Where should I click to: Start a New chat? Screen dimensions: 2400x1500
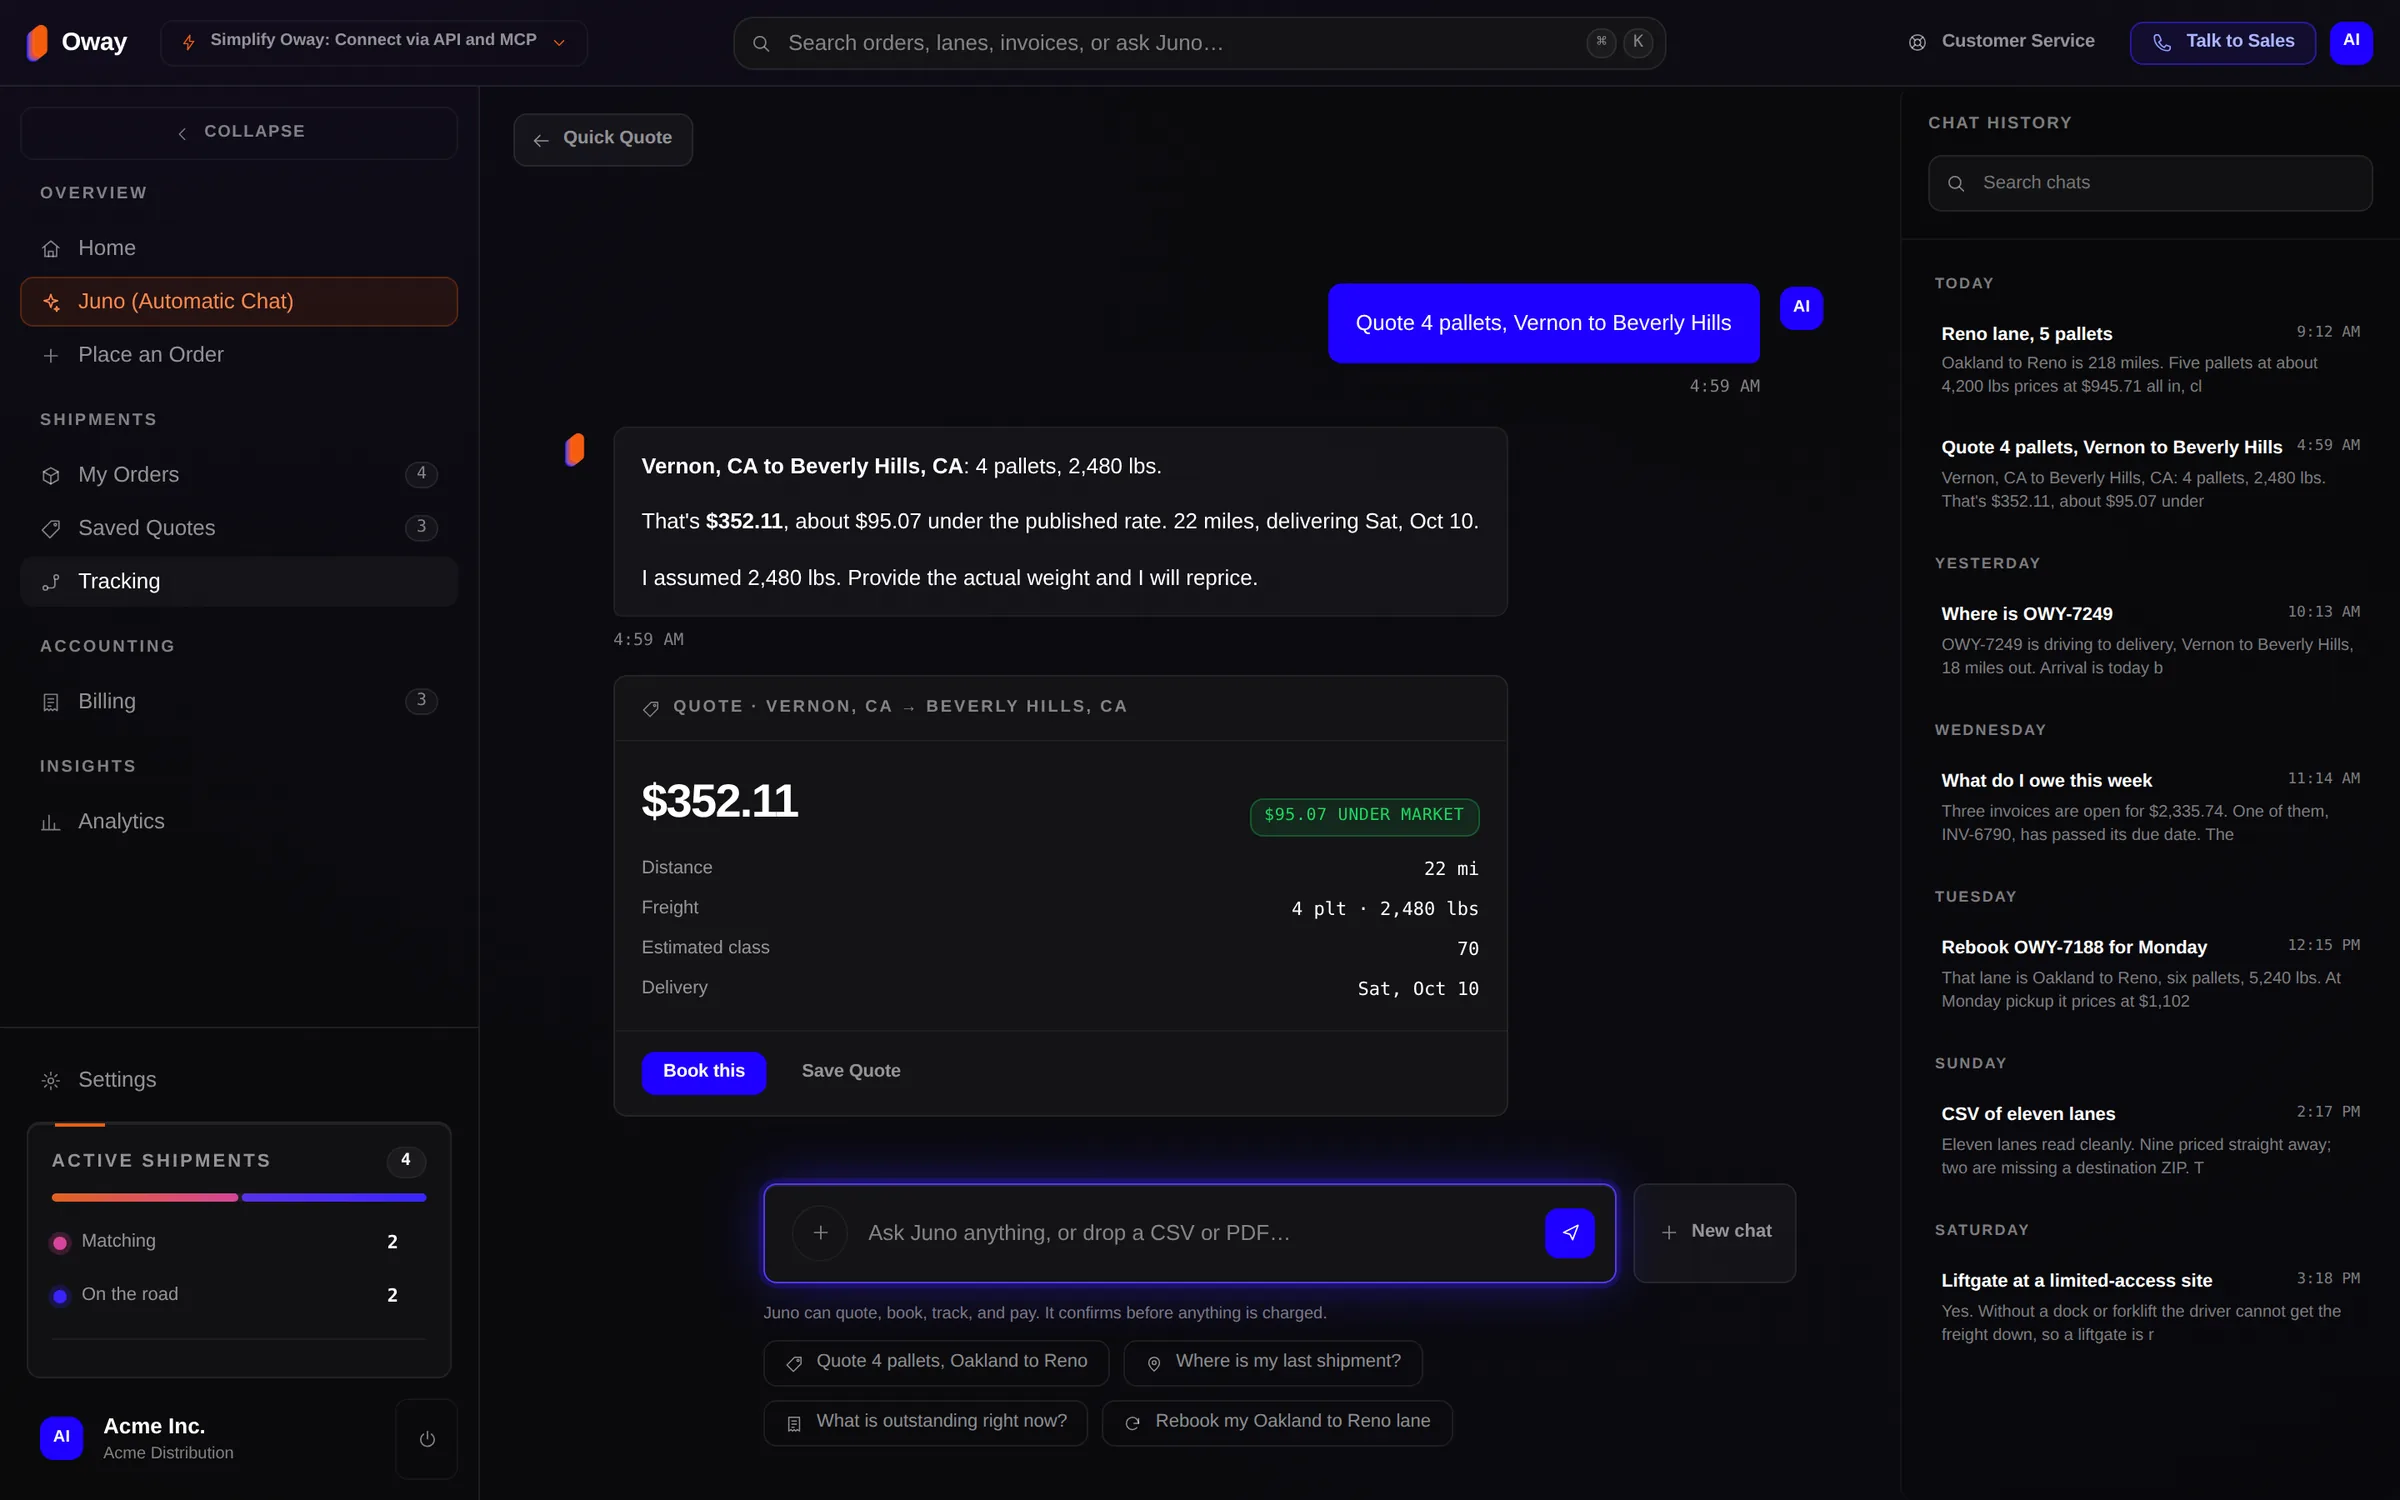[x=1715, y=1232]
